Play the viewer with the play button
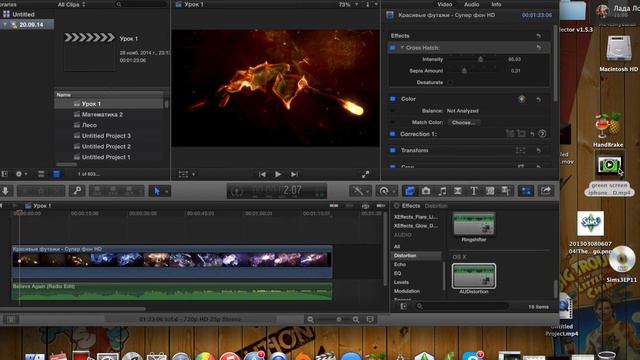 [x=278, y=174]
